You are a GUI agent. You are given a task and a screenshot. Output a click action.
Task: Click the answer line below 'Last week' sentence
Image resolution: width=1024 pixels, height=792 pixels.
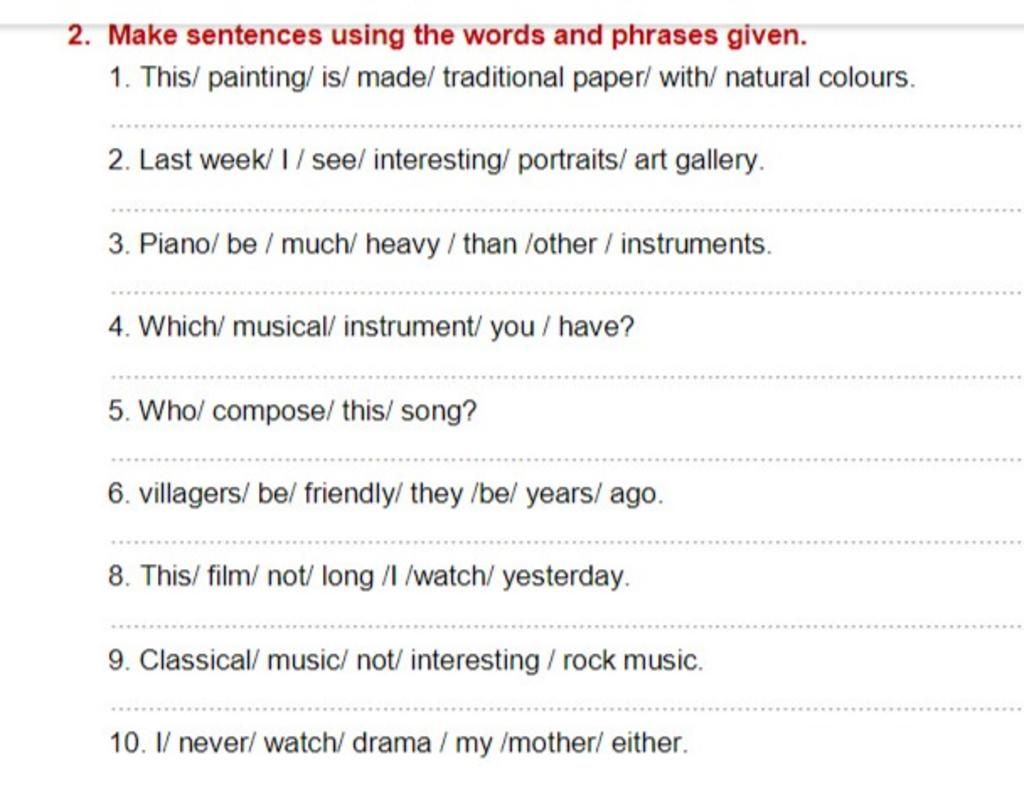coord(567,210)
